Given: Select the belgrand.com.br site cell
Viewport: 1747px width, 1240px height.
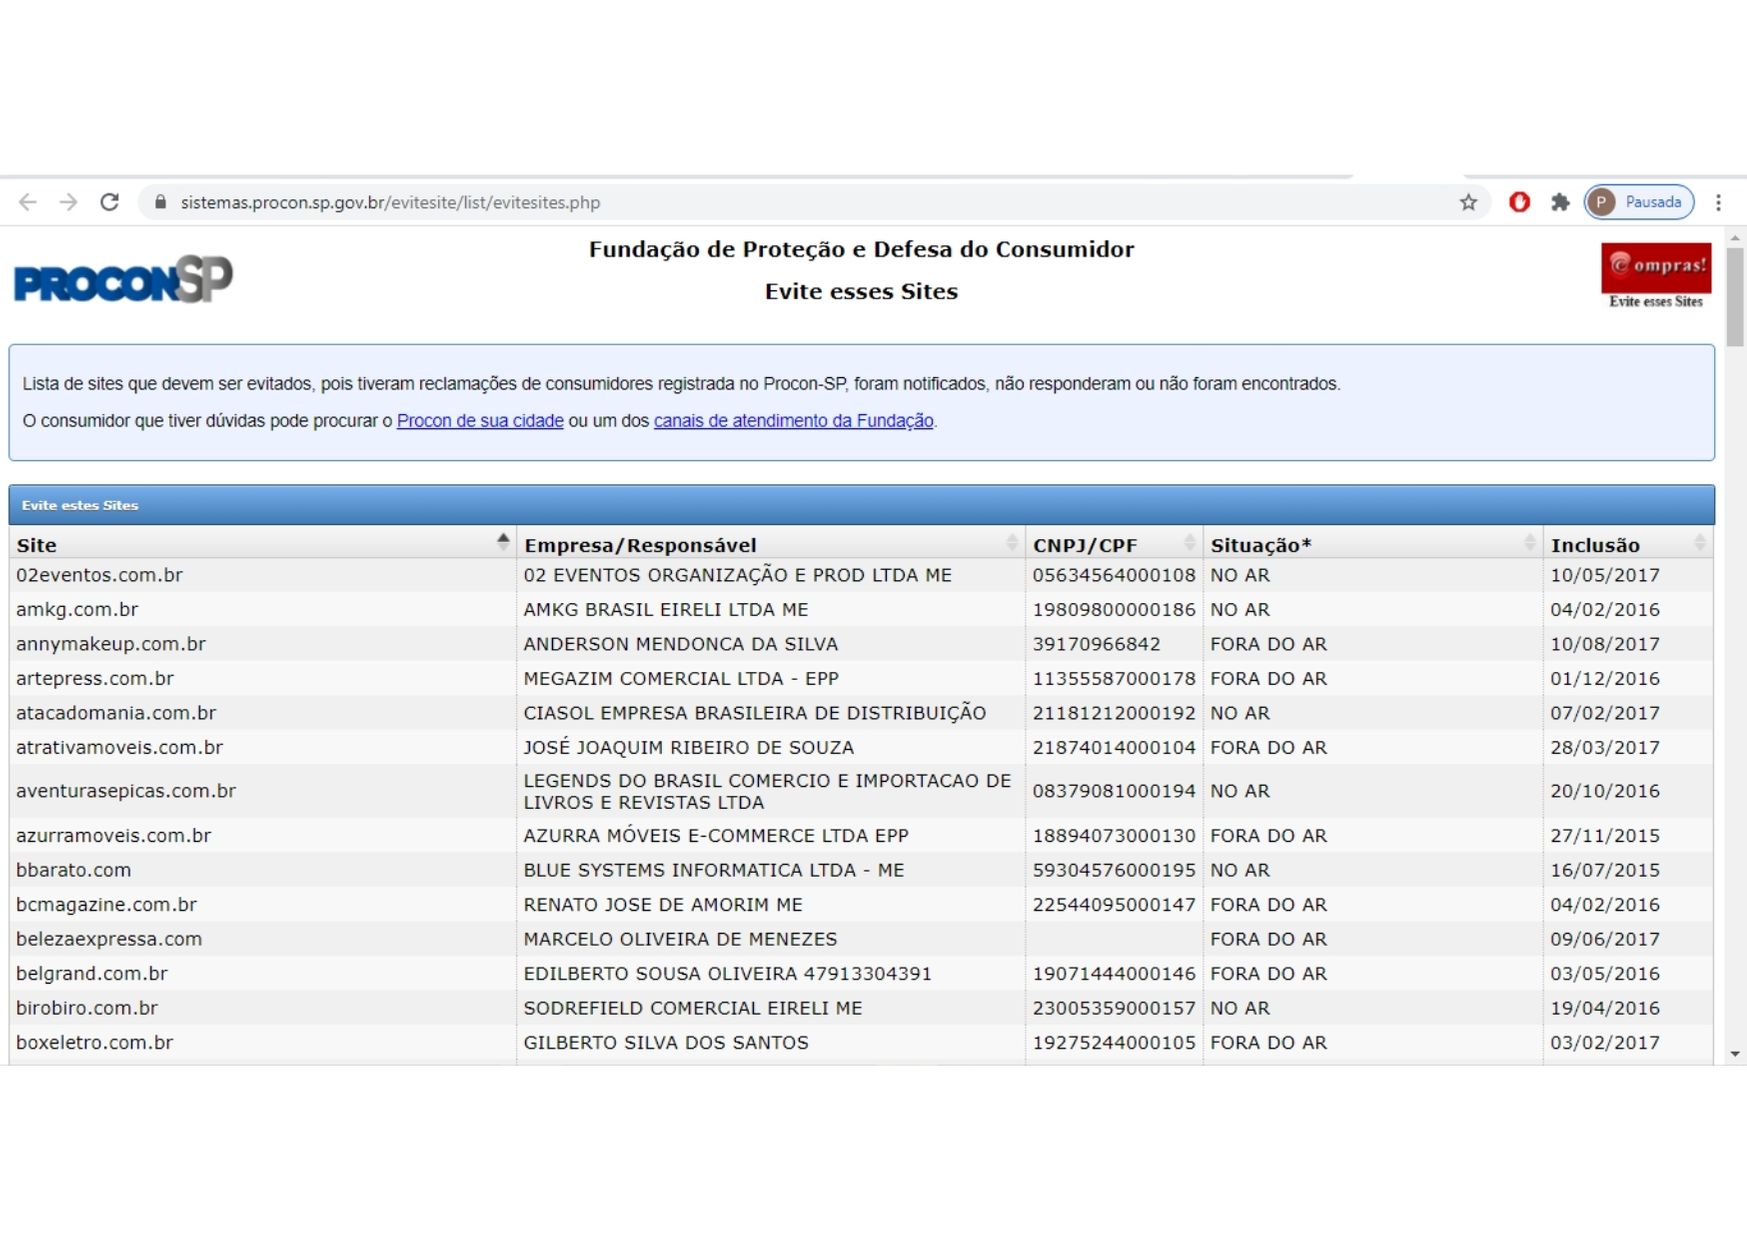Looking at the screenshot, I should (262, 973).
